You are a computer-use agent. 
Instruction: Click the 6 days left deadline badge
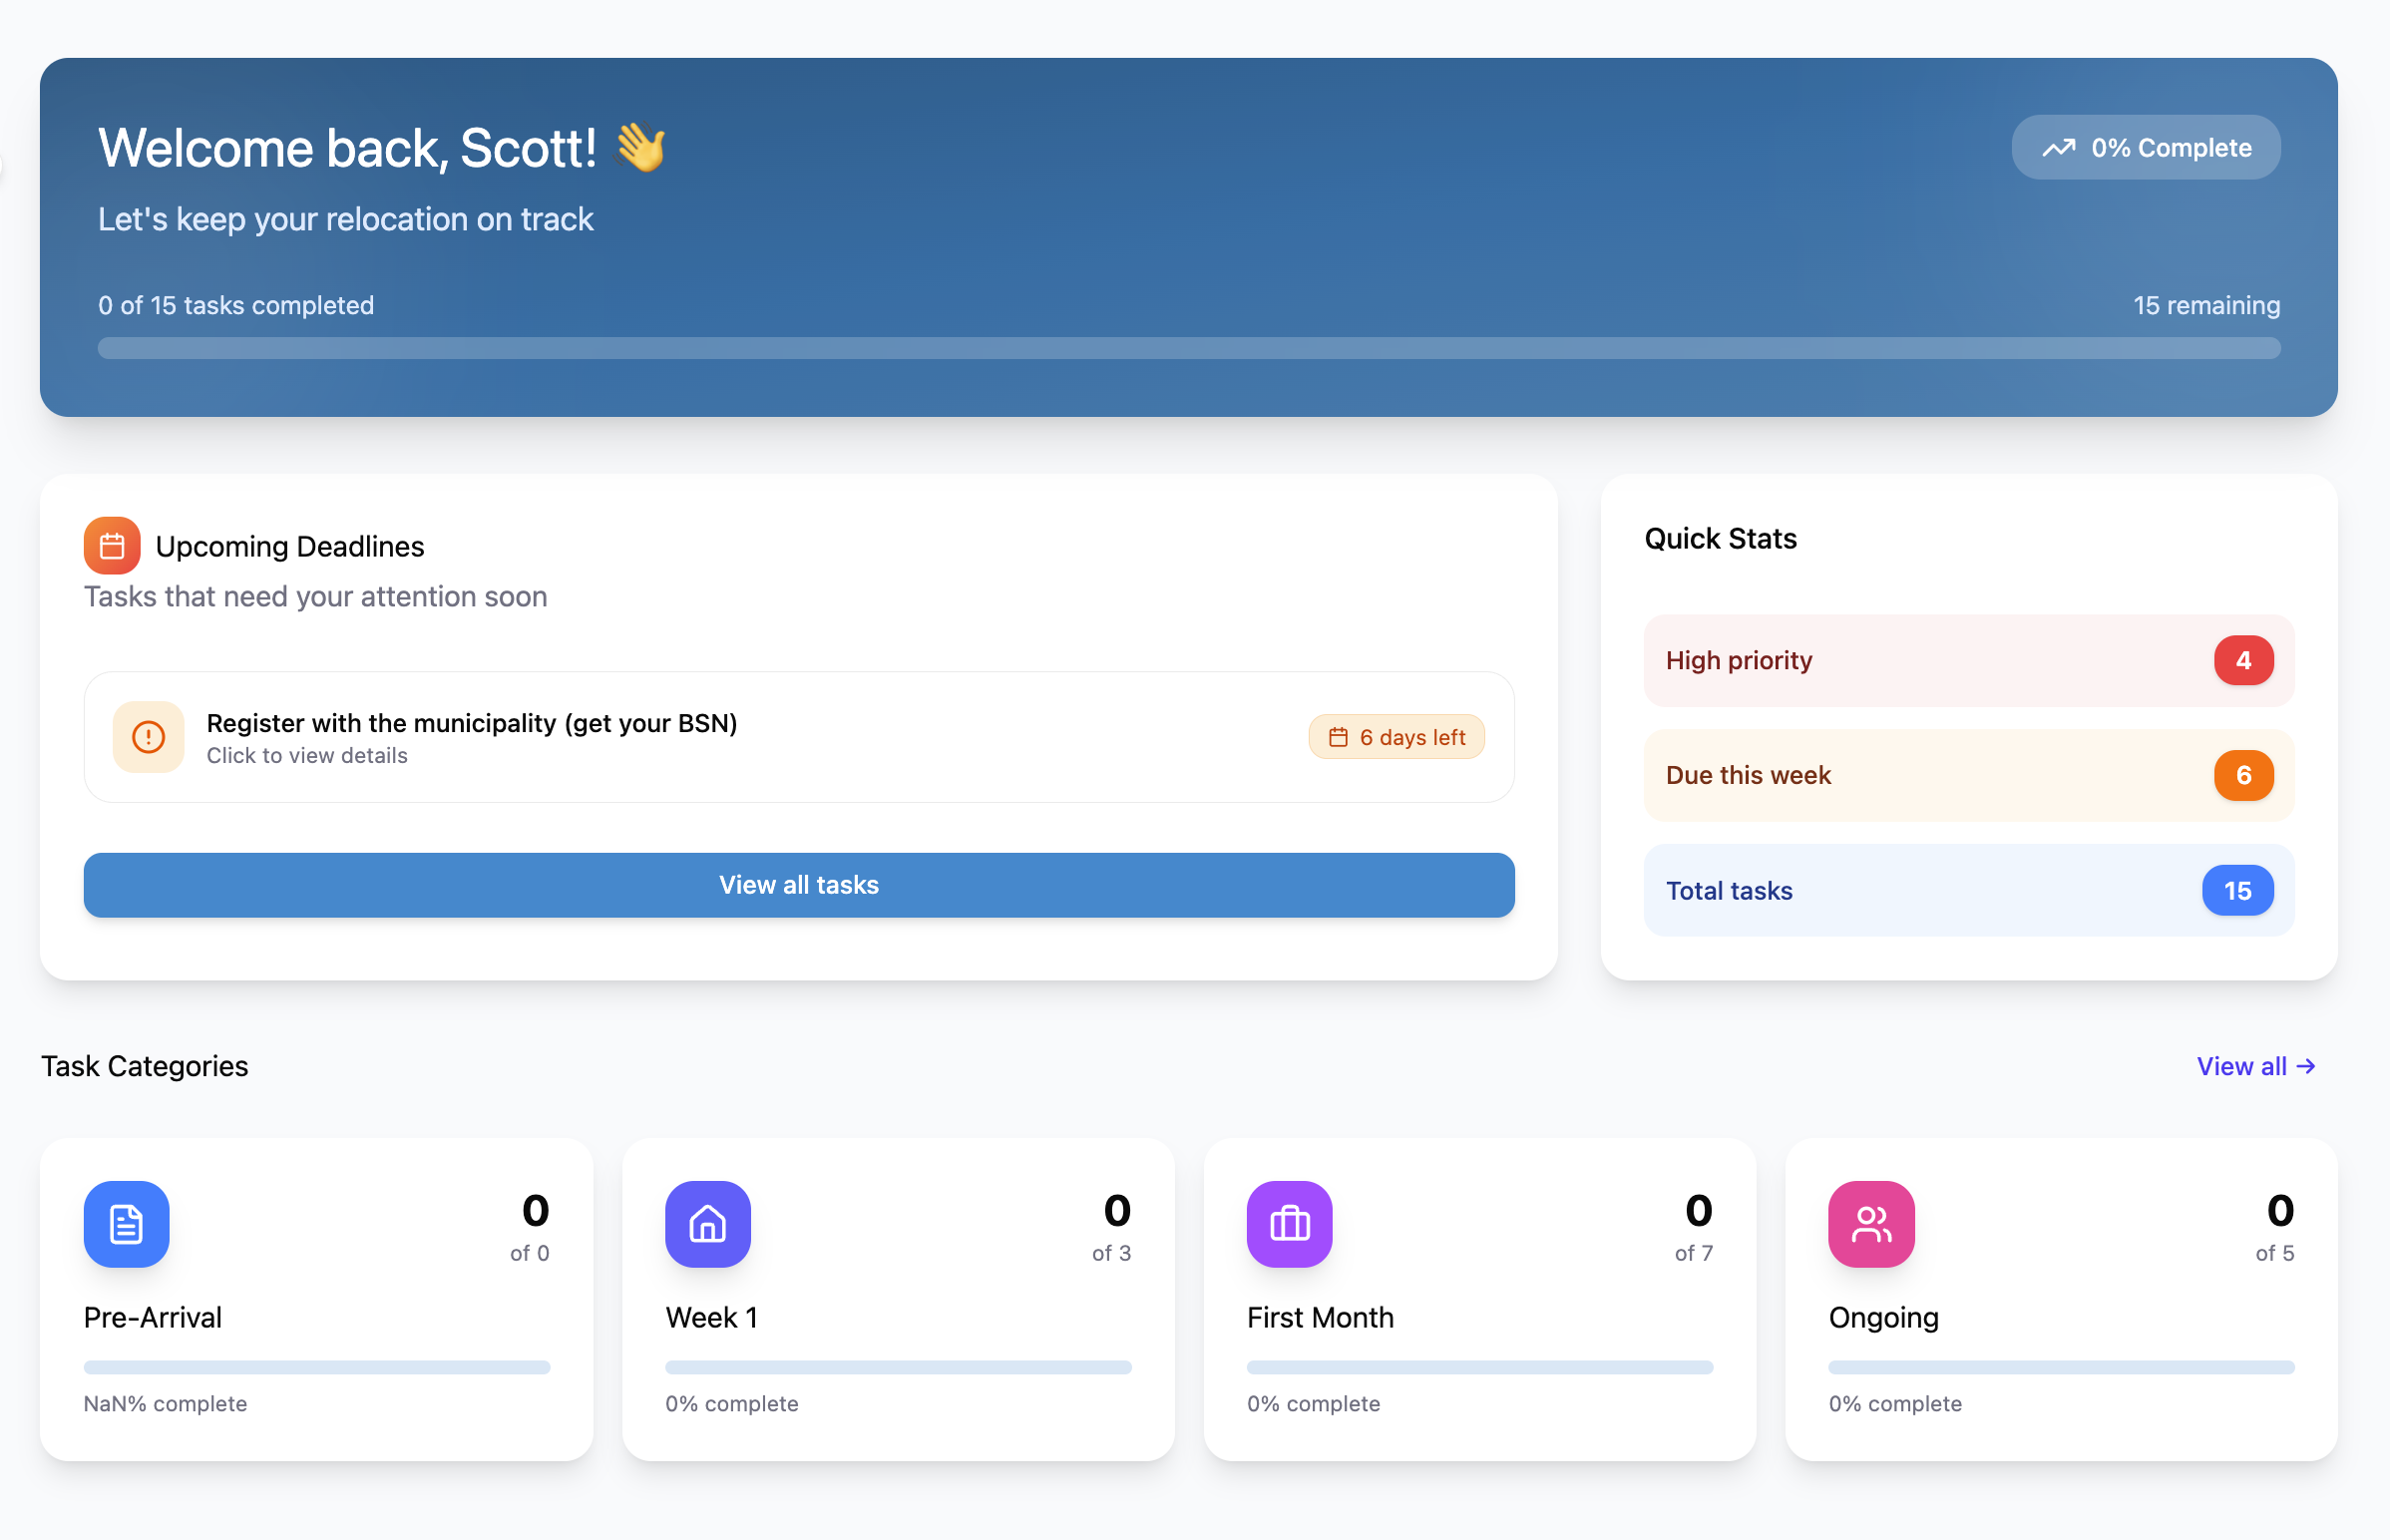point(1397,736)
